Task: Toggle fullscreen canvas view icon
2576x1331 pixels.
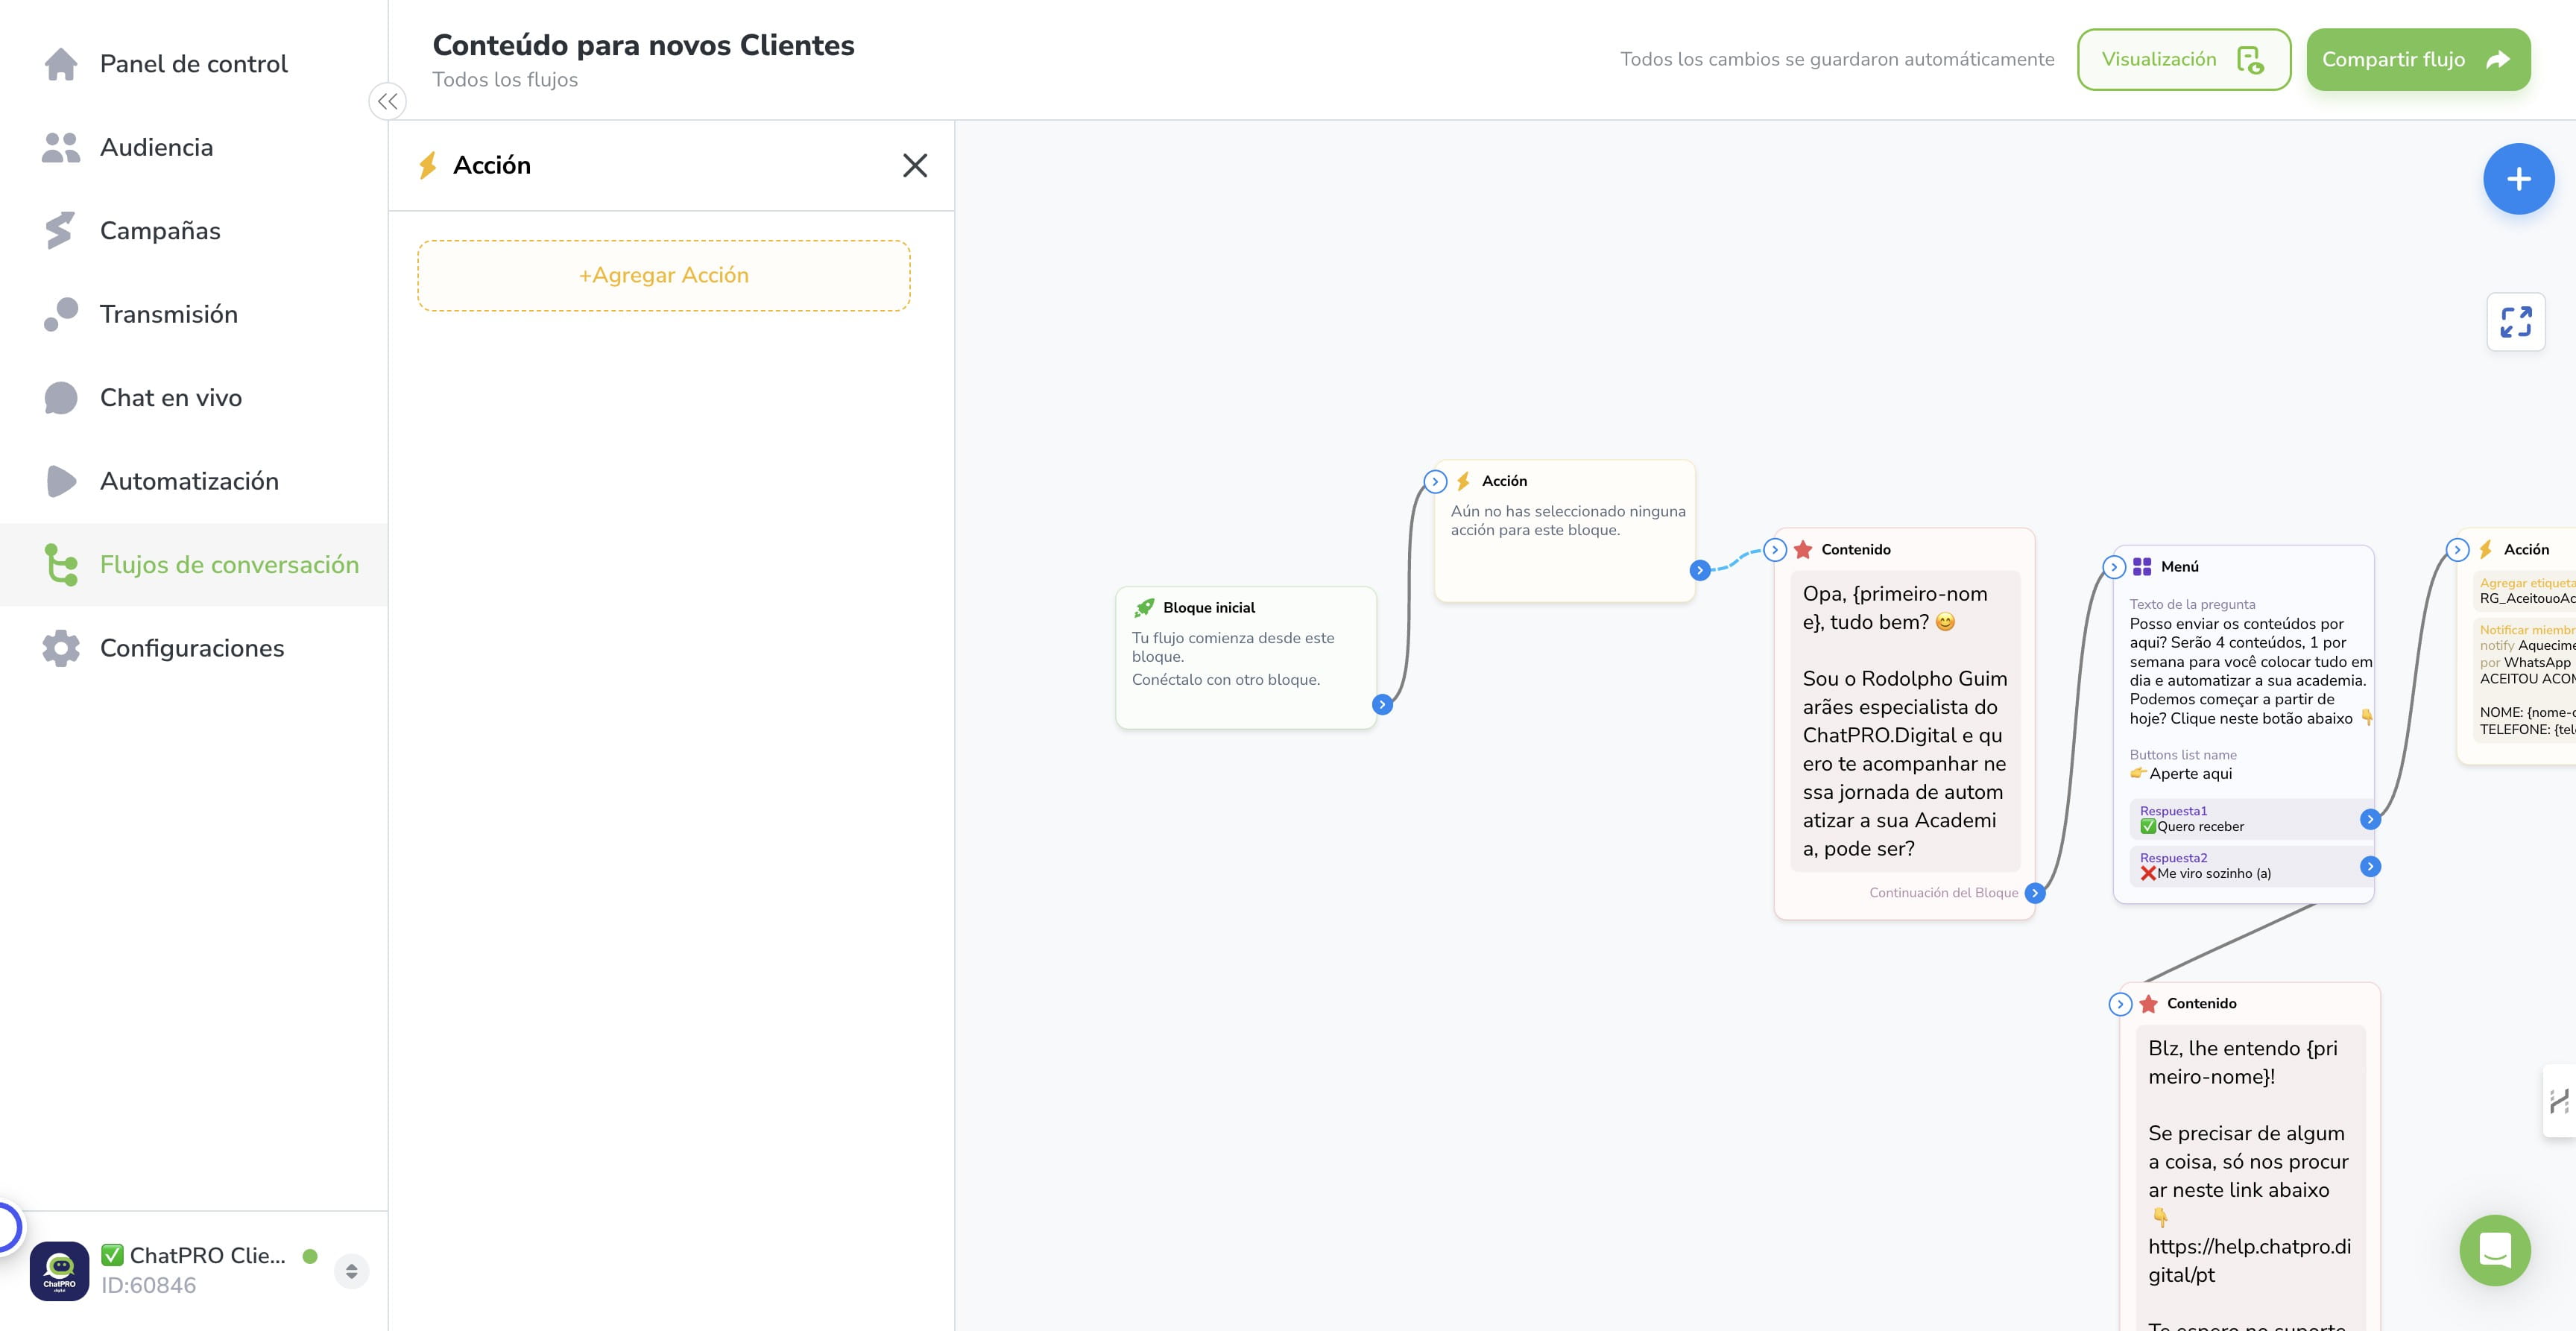Action: [2516, 322]
